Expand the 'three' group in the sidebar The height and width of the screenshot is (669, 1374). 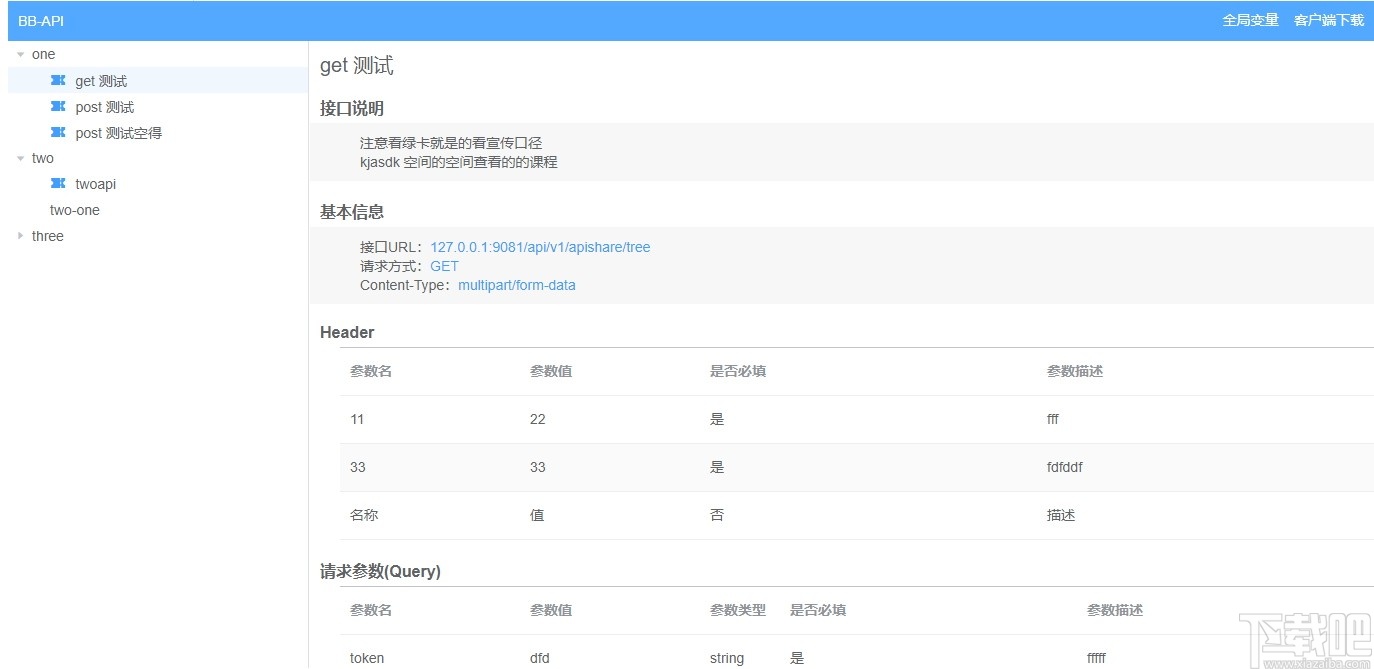coord(21,236)
